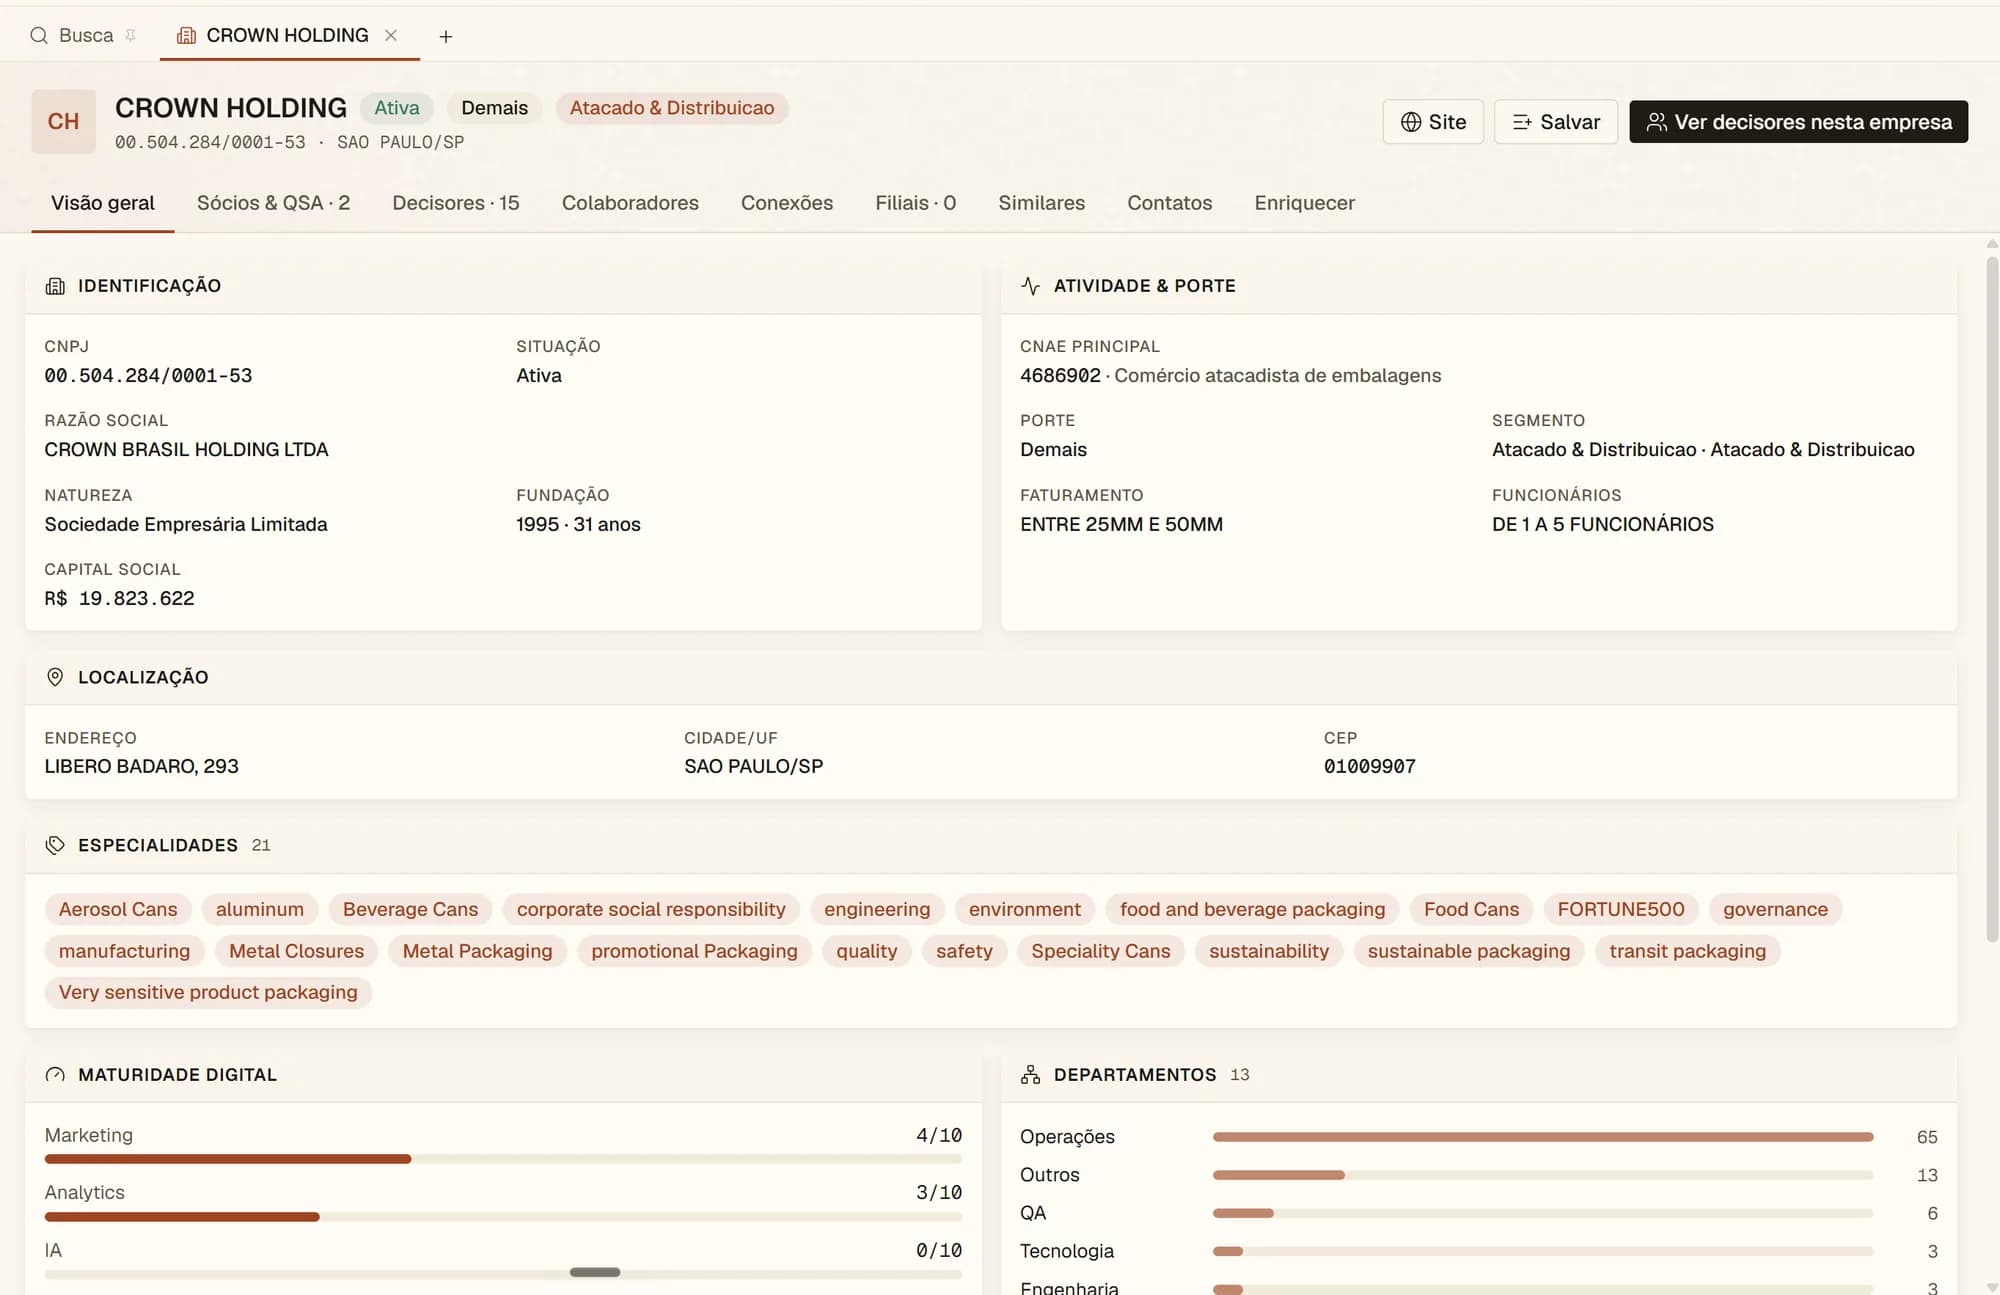The width and height of the screenshot is (2000, 1295).
Task: Click the Atacado & Distribuicao header badge
Action: tap(672, 108)
